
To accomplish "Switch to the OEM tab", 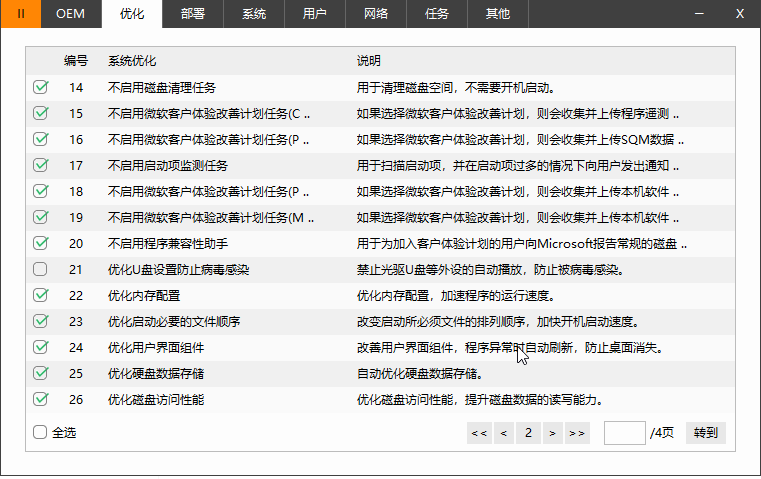I will 70,14.
